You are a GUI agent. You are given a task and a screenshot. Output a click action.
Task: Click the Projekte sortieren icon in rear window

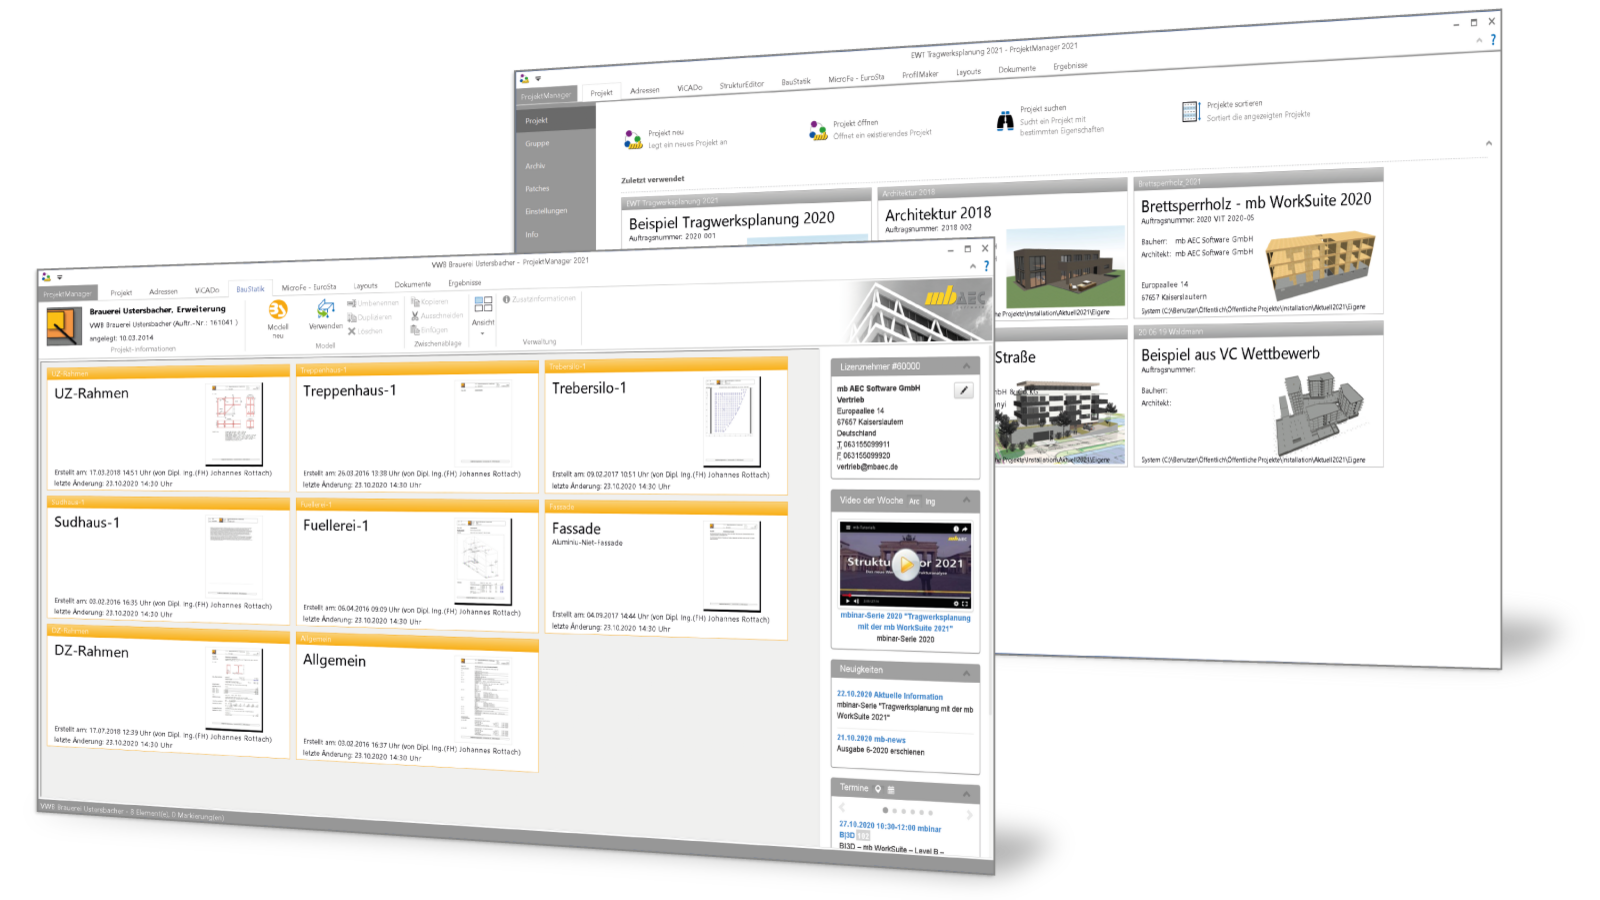coord(1190,112)
